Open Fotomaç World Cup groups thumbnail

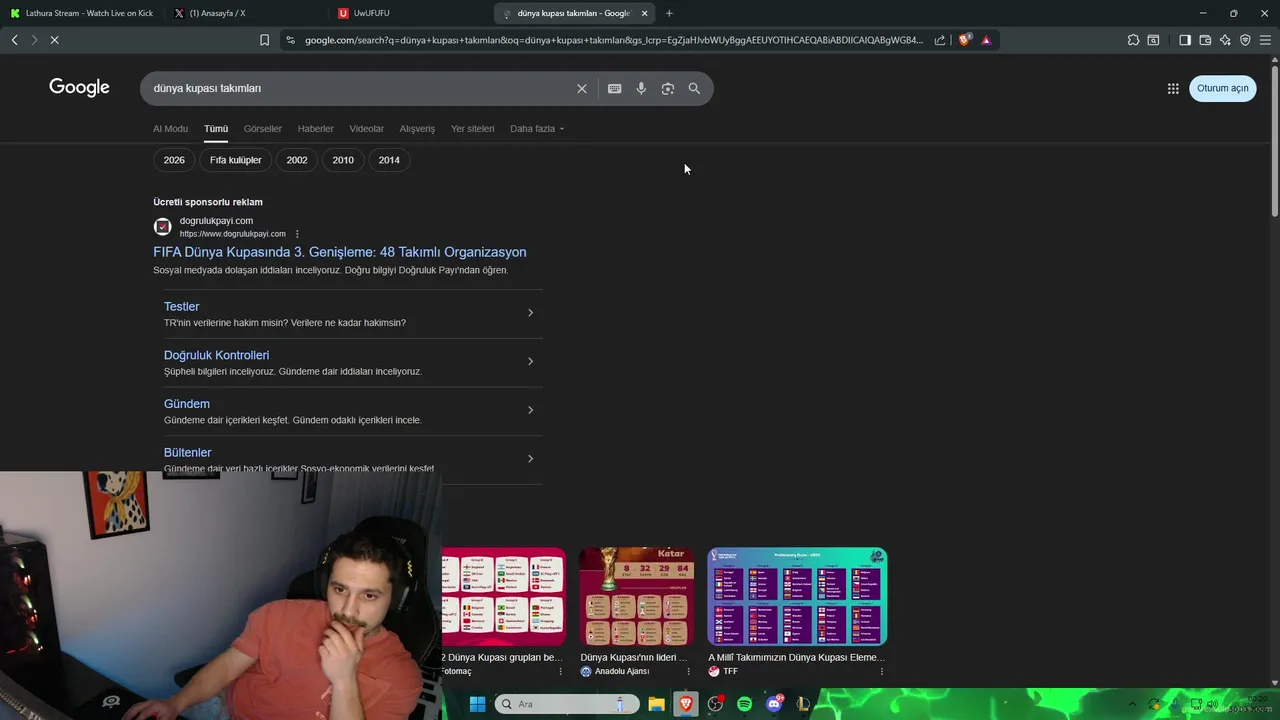[503, 596]
